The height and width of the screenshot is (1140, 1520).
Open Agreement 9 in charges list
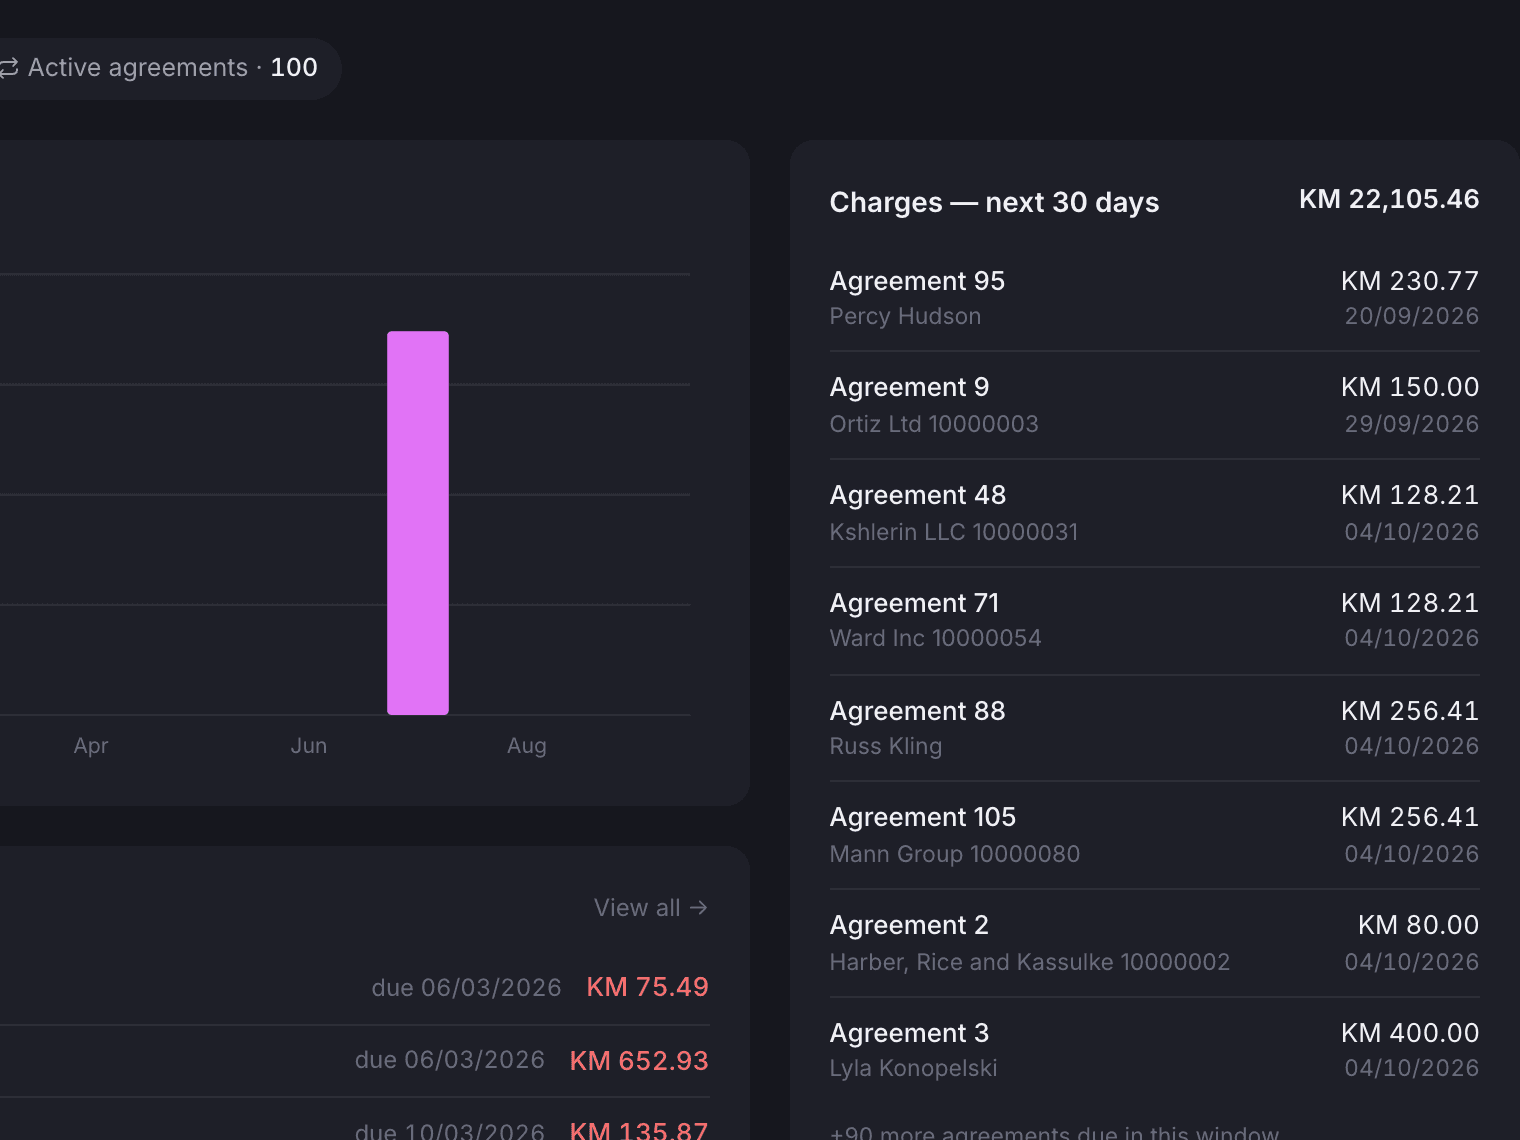[x=1154, y=405]
